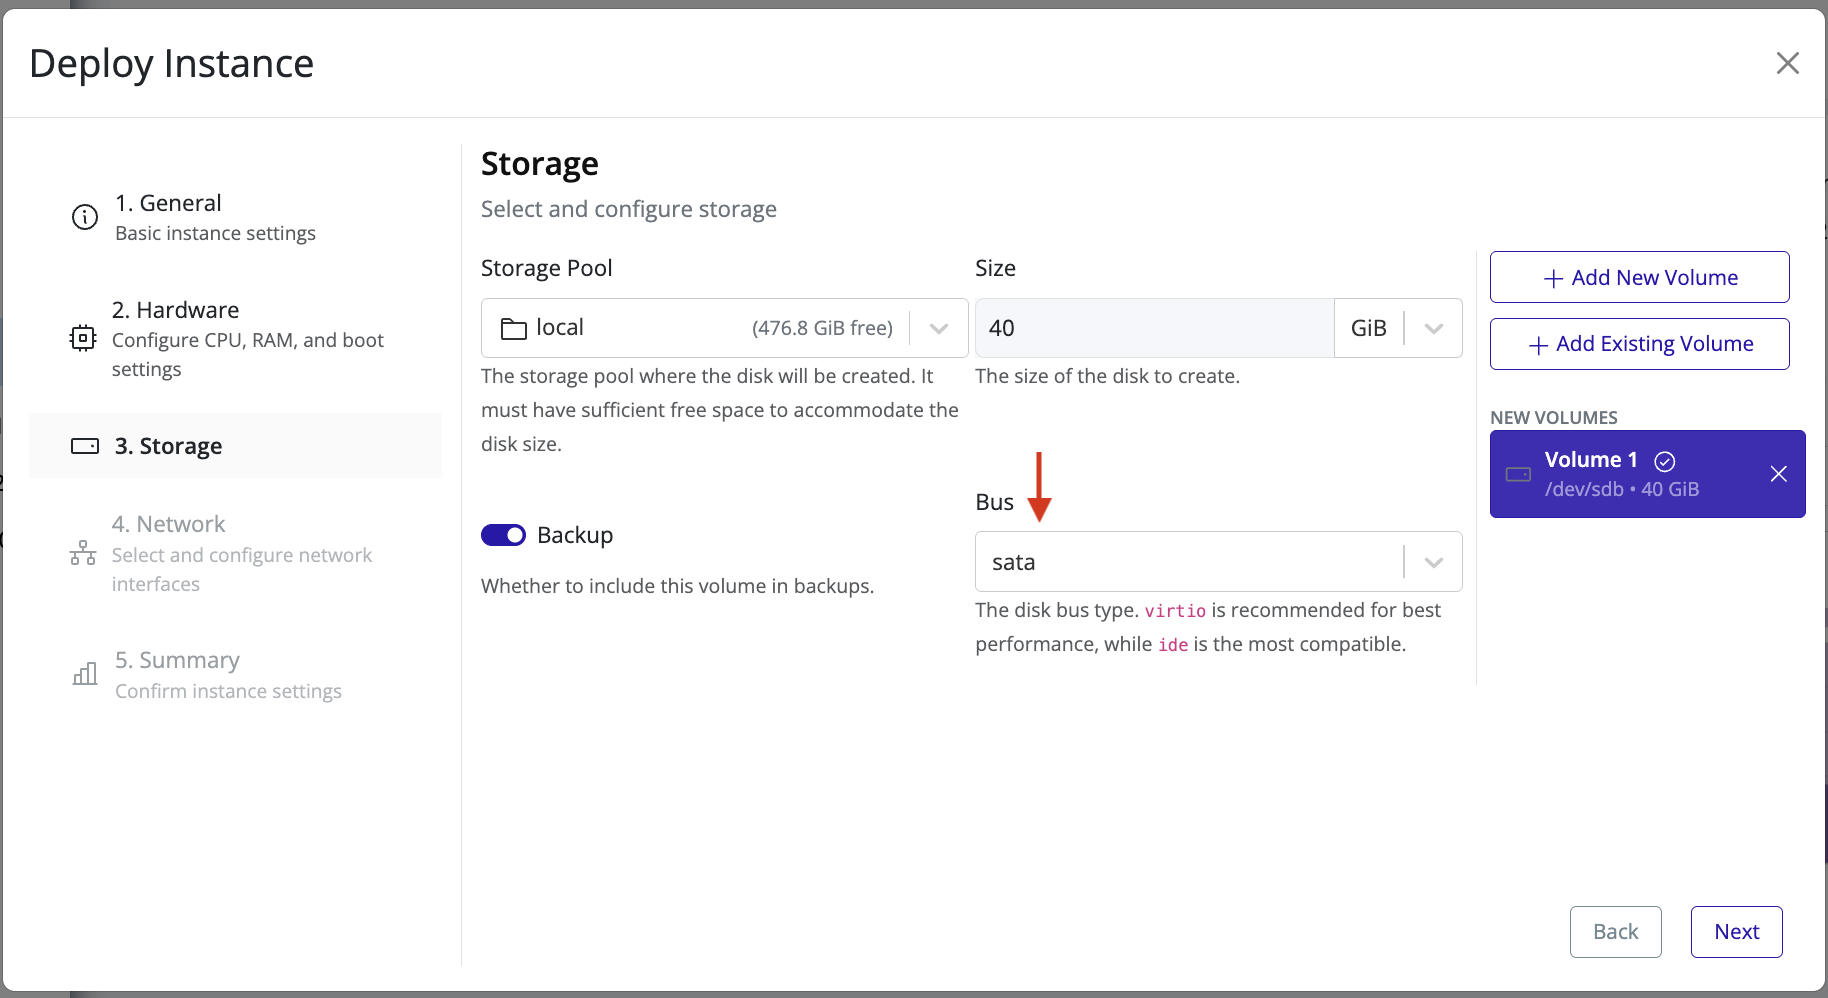Viewport: 1828px width, 998px height.
Task: Select step 3. Storage
Action: point(235,446)
